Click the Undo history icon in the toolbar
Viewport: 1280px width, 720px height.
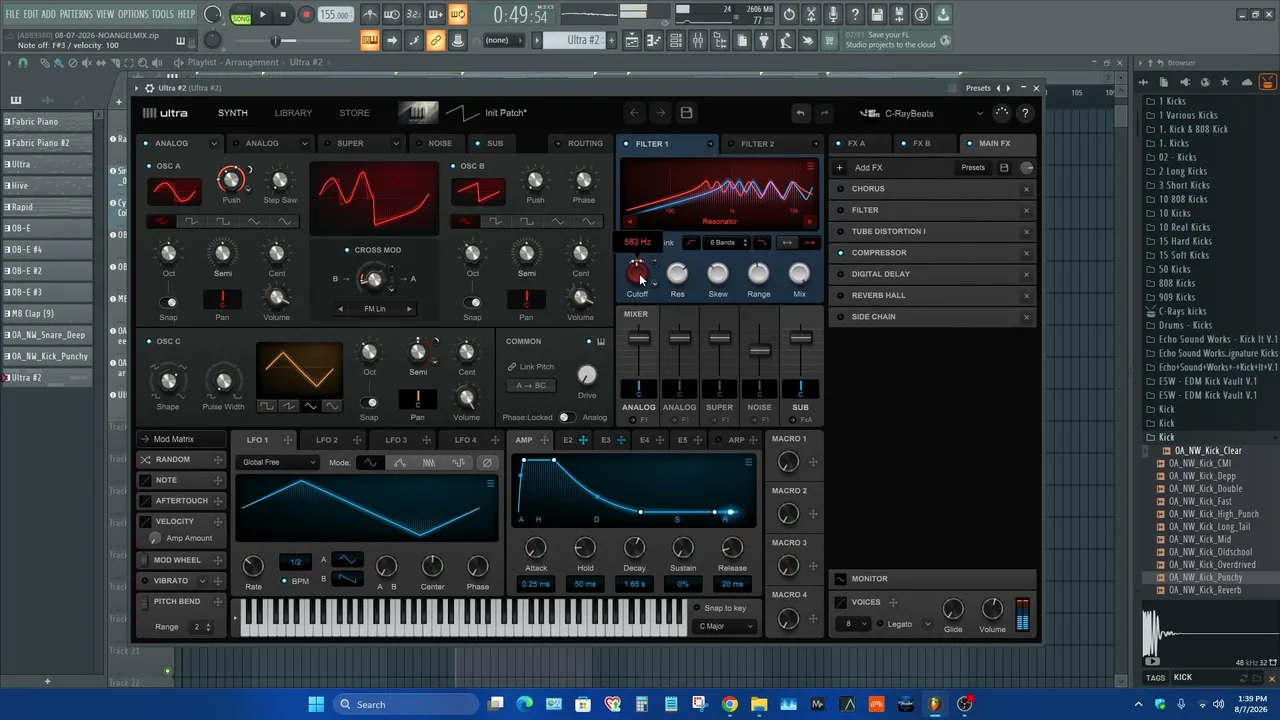[789, 15]
